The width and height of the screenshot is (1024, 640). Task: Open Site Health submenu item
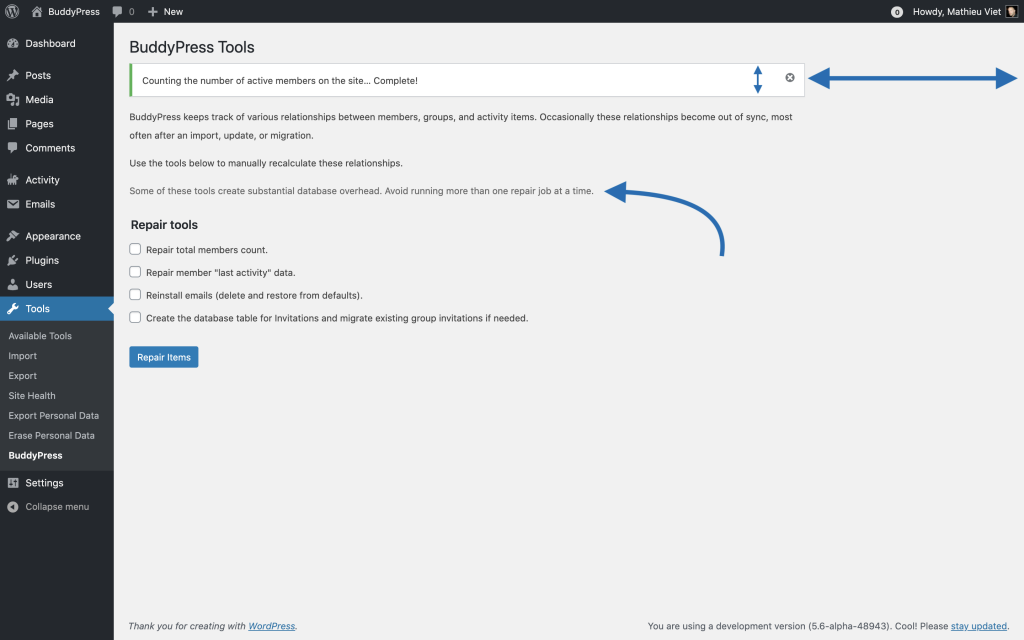(32, 396)
